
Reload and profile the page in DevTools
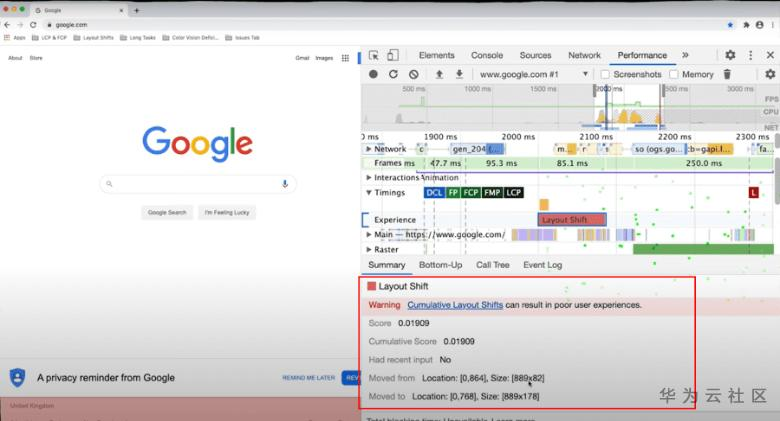click(393, 74)
